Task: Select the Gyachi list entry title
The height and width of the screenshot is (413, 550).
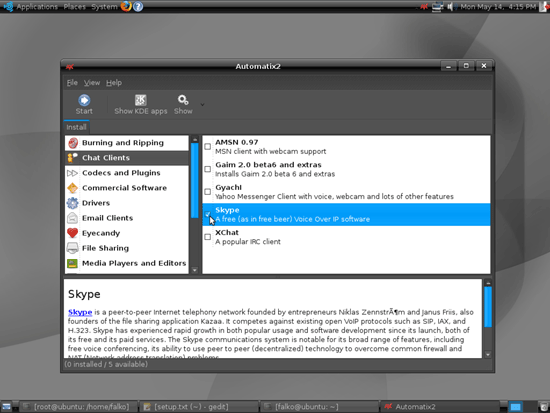Action: tap(228, 187)
